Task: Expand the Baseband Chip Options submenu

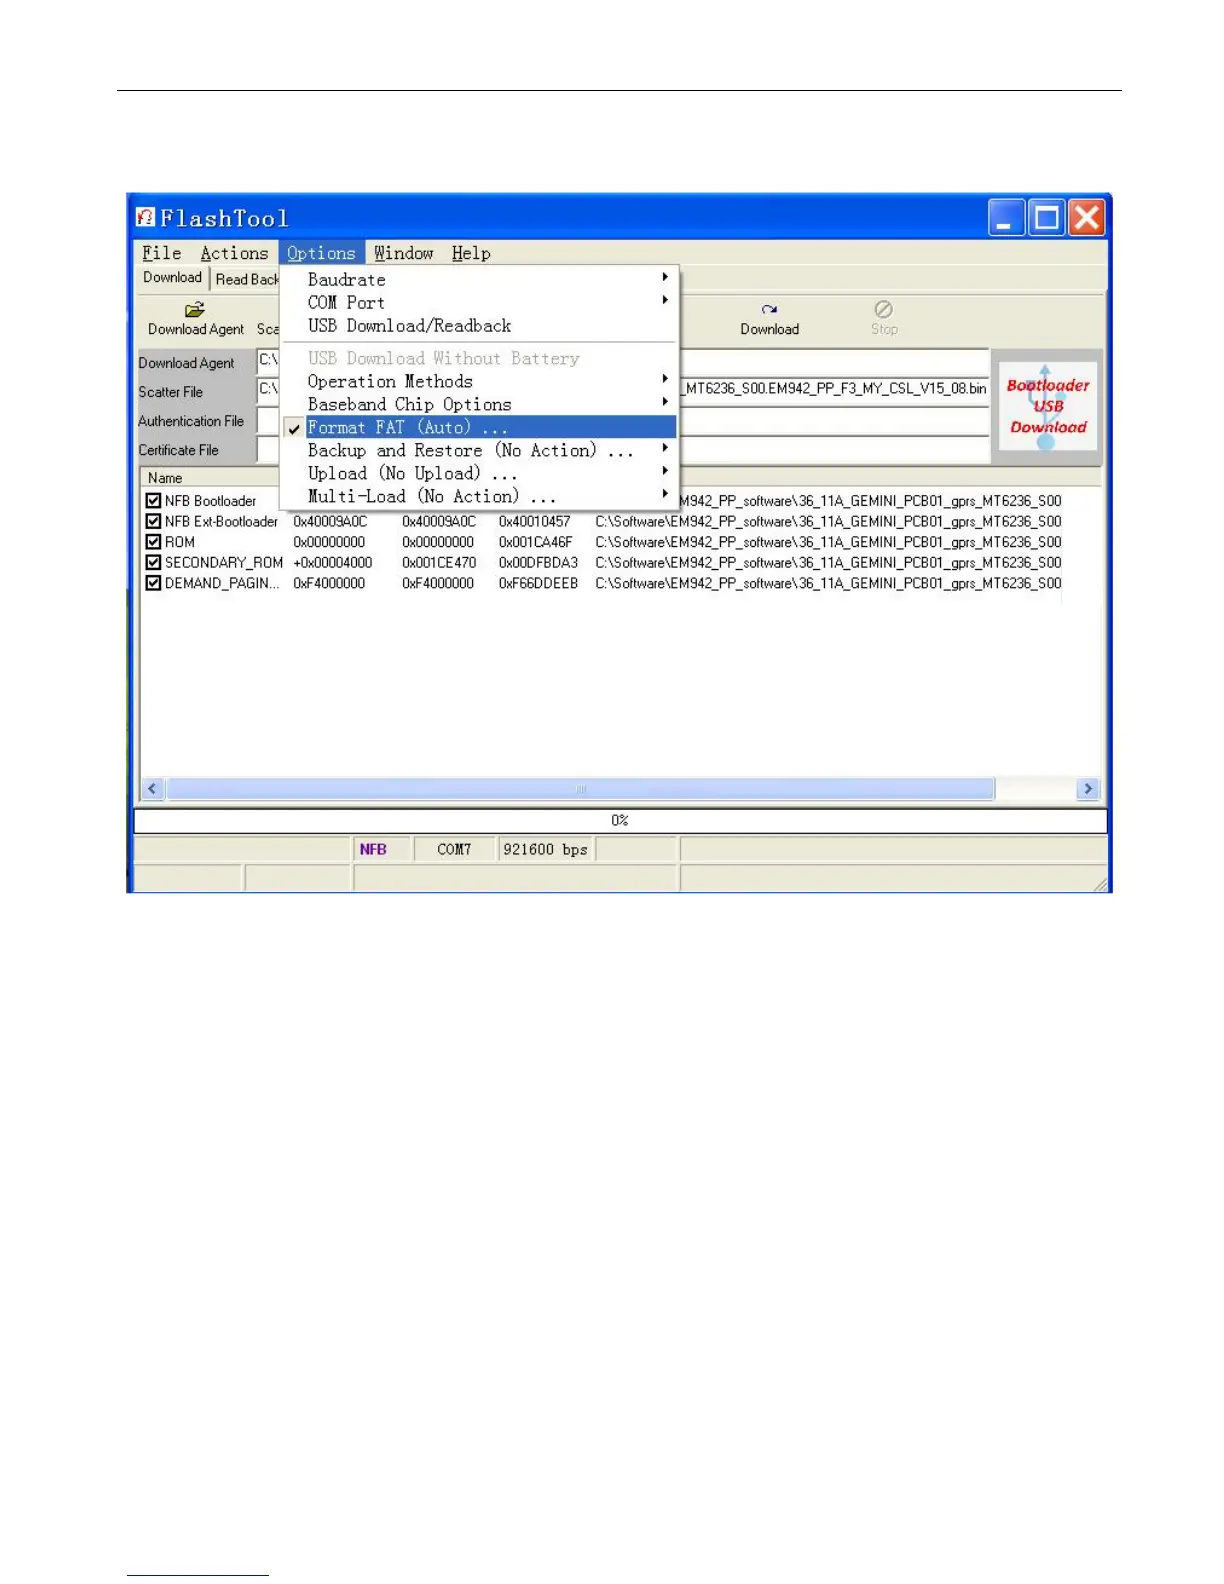Action: coord(480,404)
